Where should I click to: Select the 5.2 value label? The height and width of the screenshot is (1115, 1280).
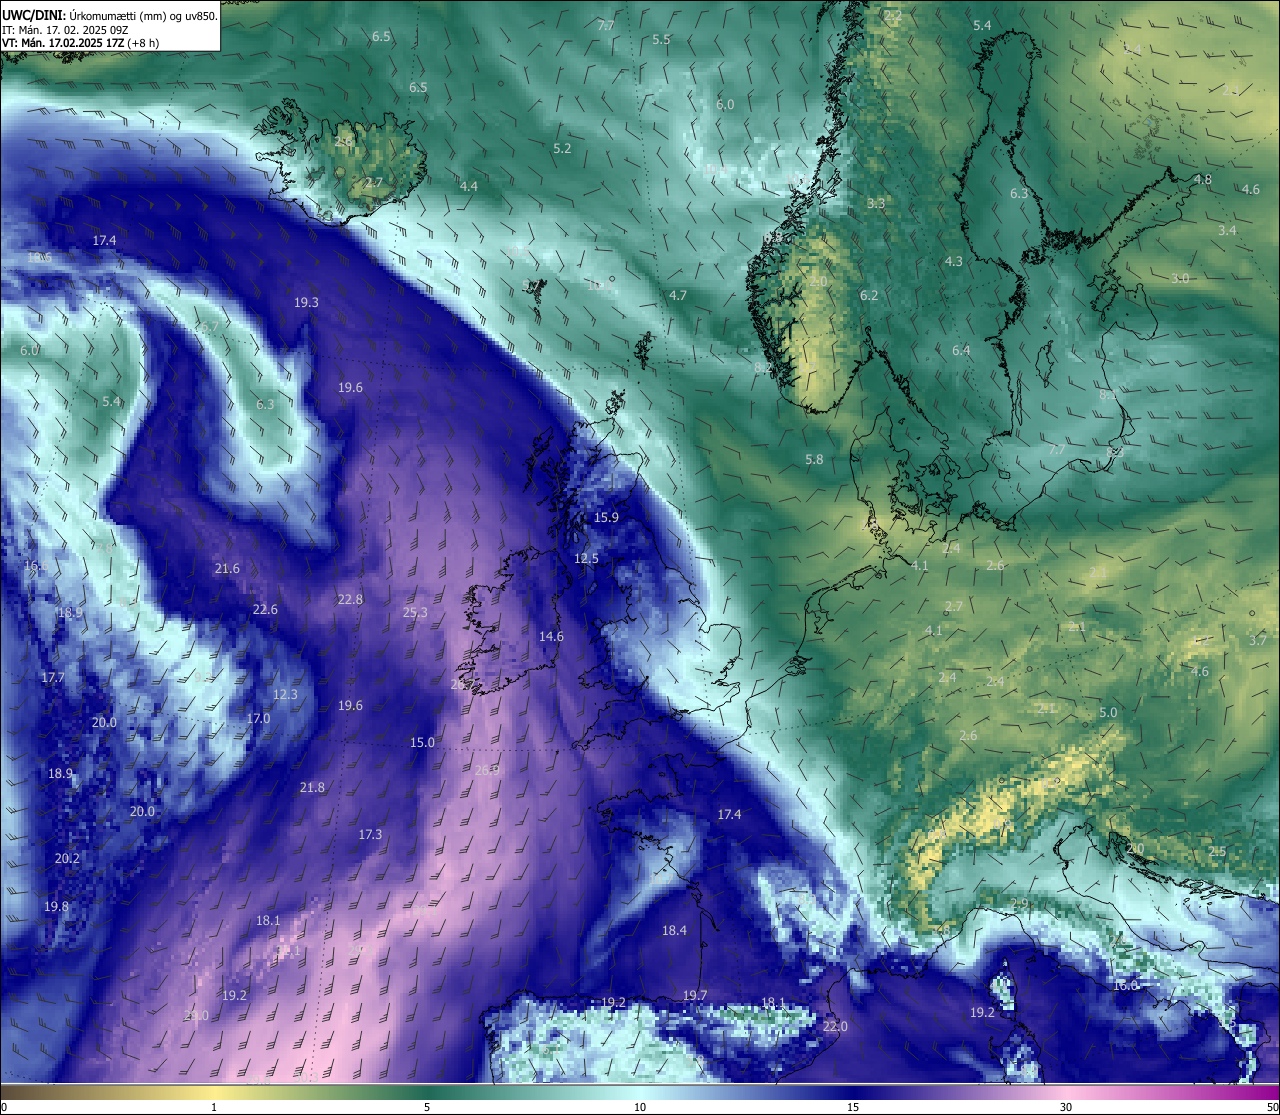[x=562, y=149]
